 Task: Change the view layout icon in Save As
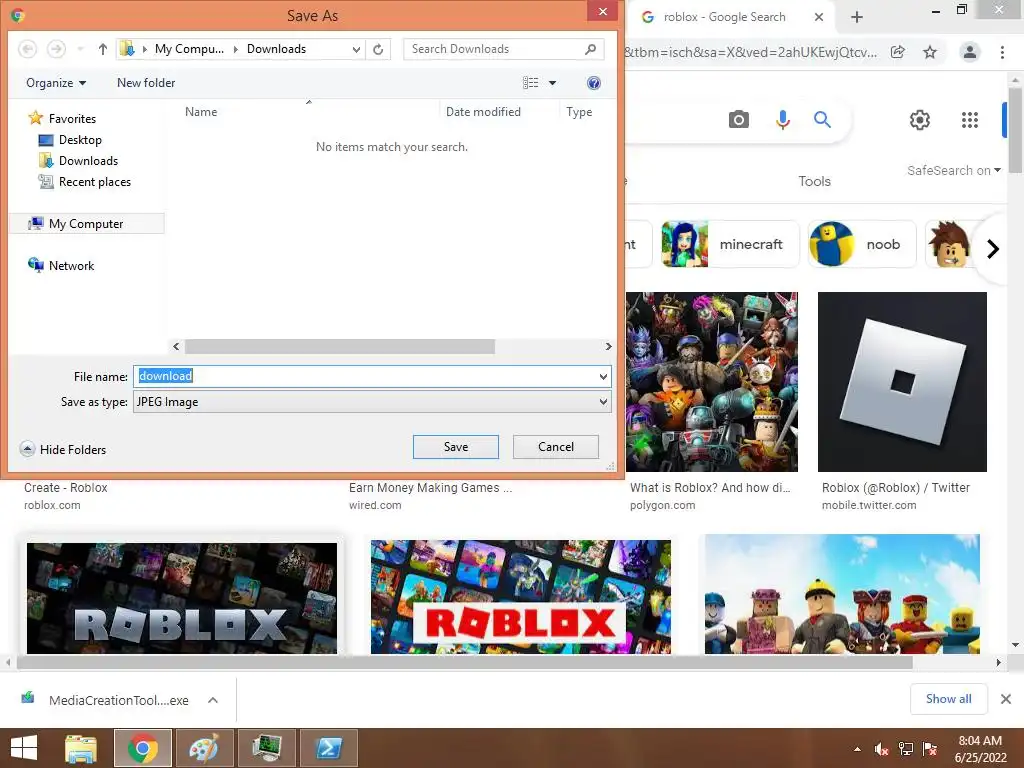(530, 83)
